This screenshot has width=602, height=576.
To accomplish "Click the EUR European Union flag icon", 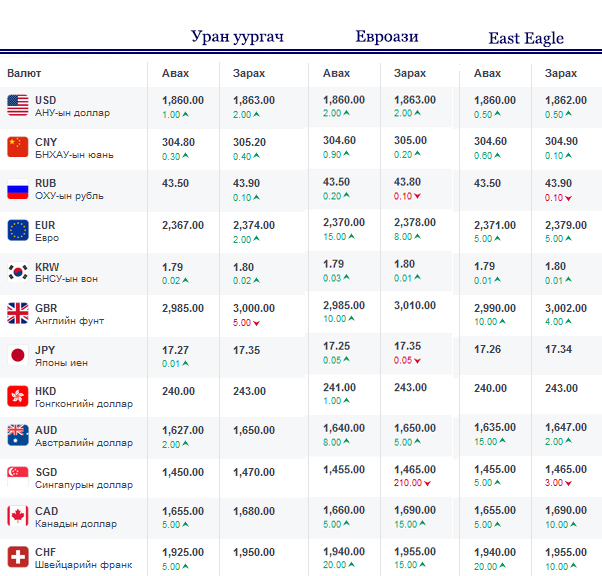I will tap(18, 231).
